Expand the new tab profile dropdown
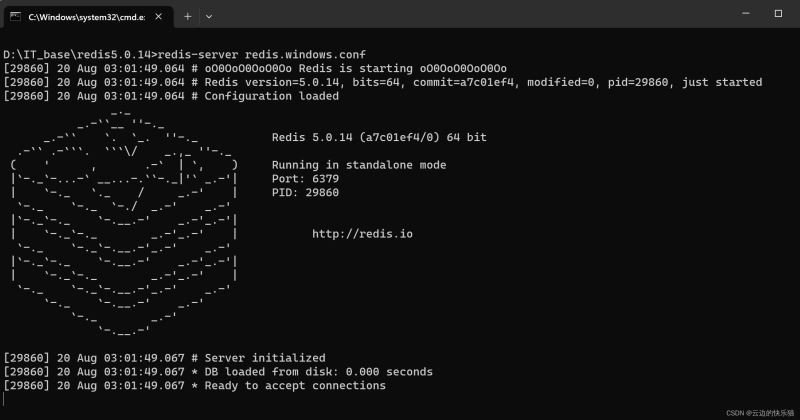Image resolution: width=800 pixels, height=420 pixels. point(208,16)
